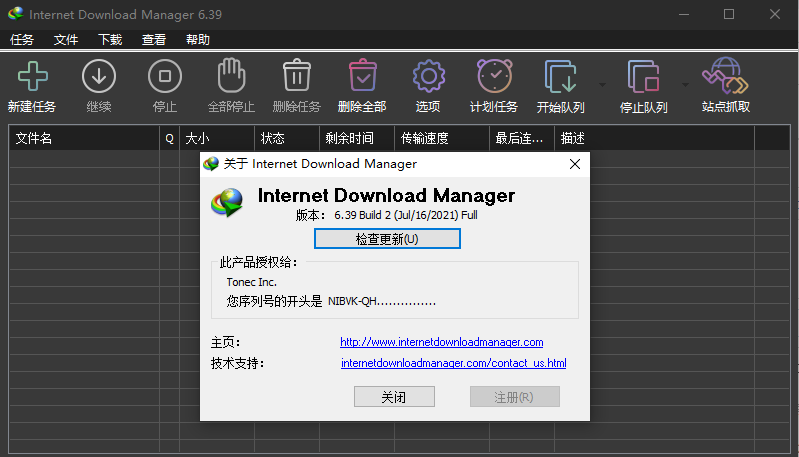Sort by the 剩余时间 column header
Screen dimensions: 799x457
point(357,138)
